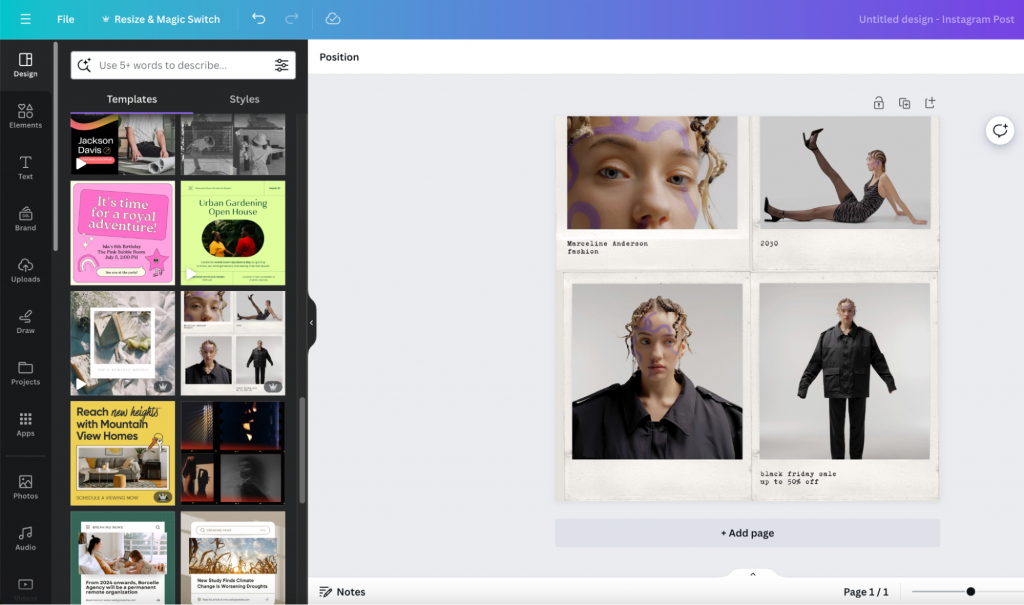The image size is (1024, 605).
Task: Open the Elements sidebar panel
Action: (25, 116)
